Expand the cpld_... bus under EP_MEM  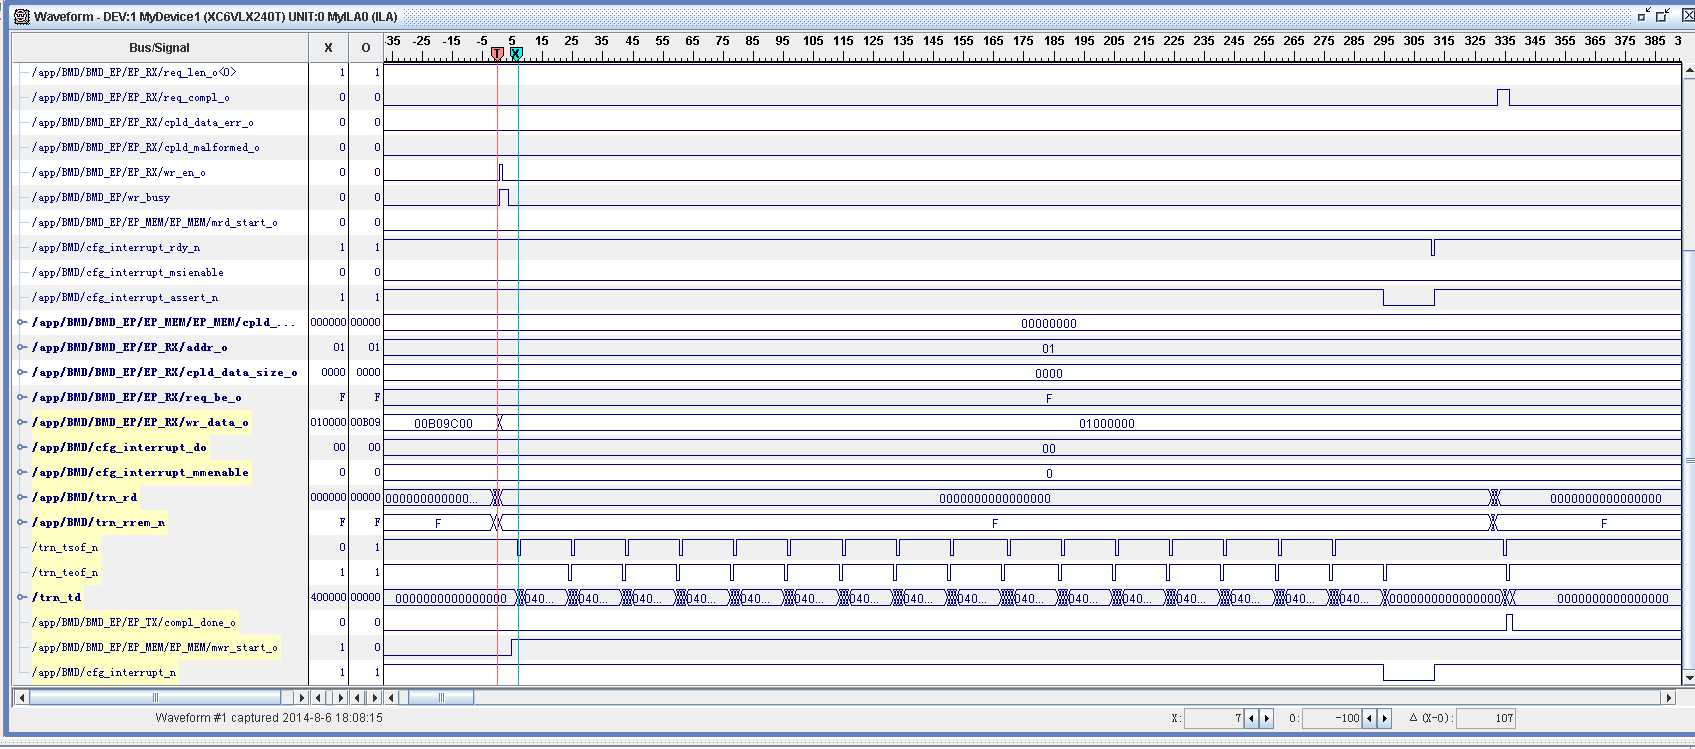pos(21,322)
